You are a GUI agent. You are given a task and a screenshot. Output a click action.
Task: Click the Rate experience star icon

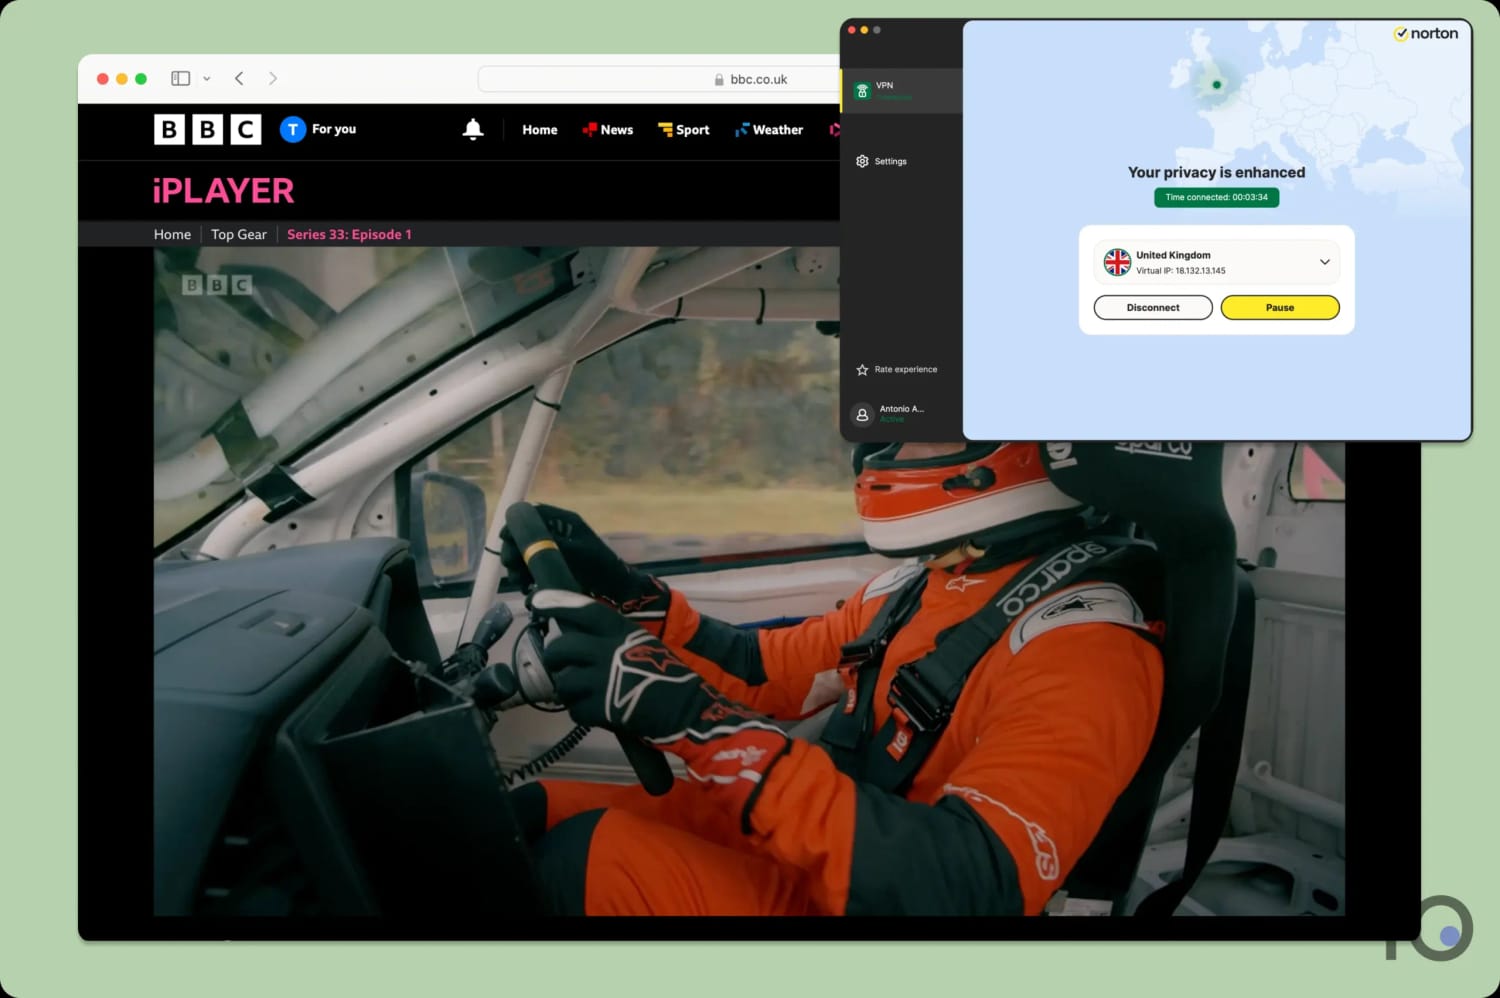coord(862,370)
